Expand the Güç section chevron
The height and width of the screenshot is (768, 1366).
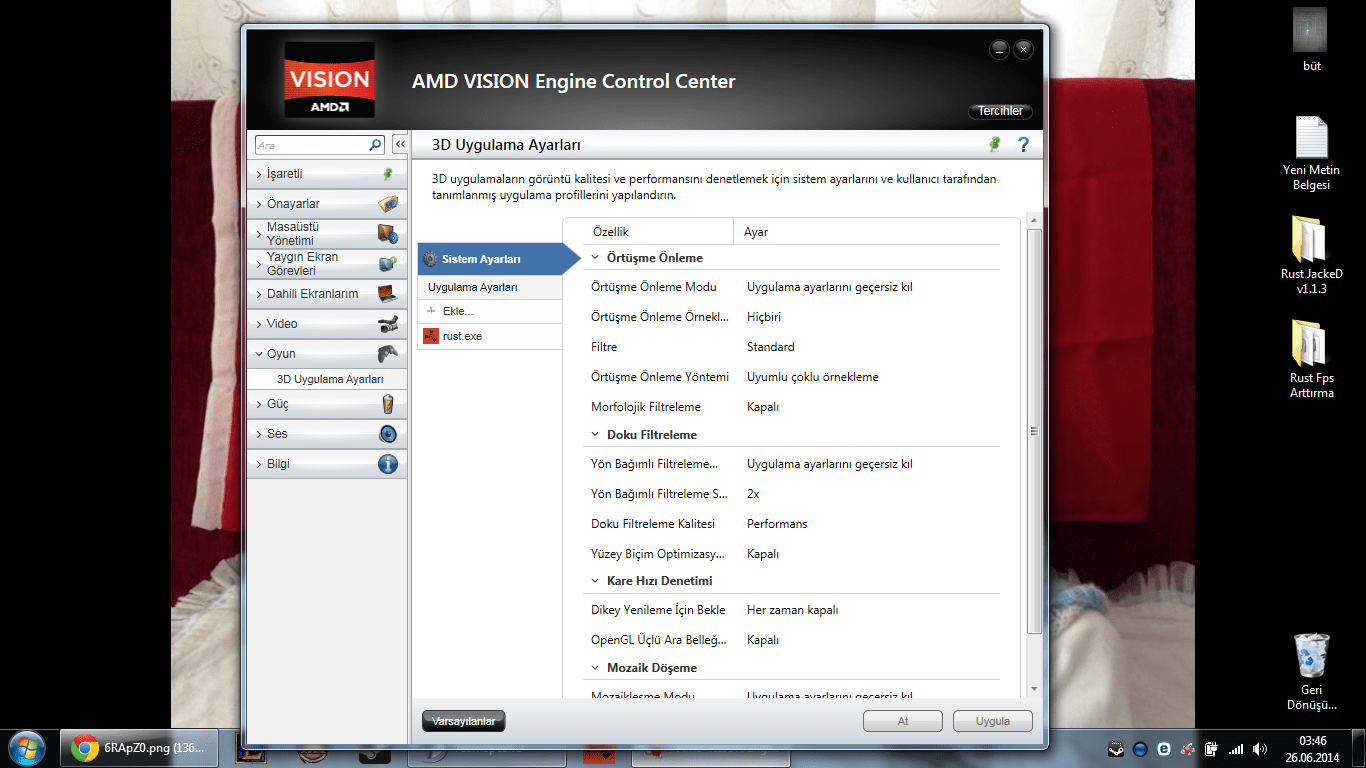tap(259, 404)
